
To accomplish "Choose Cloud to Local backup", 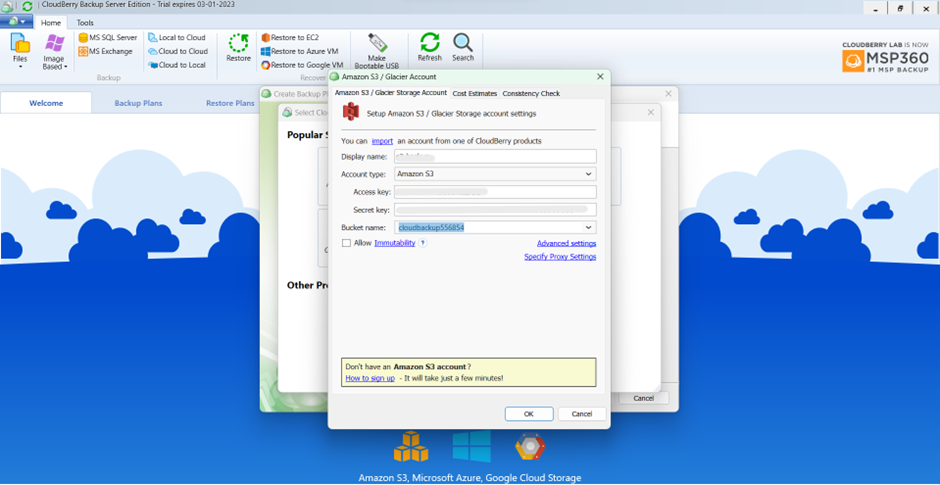I will (x=177, y=65).
